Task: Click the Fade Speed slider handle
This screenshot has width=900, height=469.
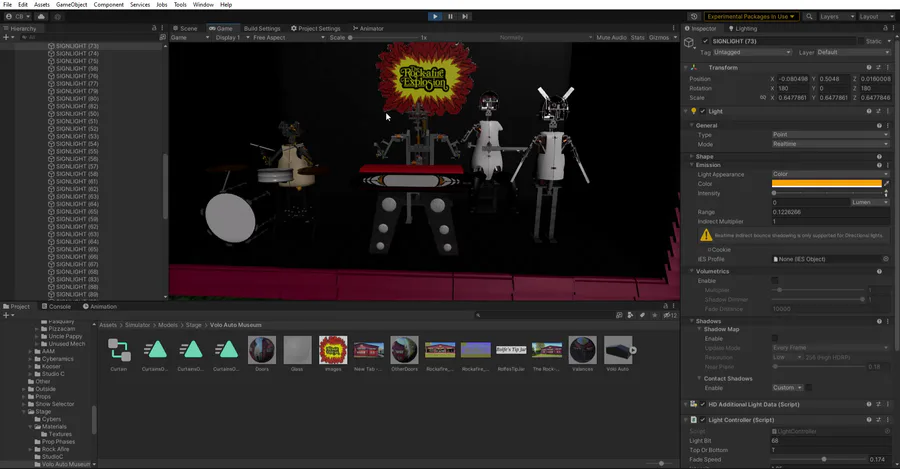Action: click(x=824, y=459)
